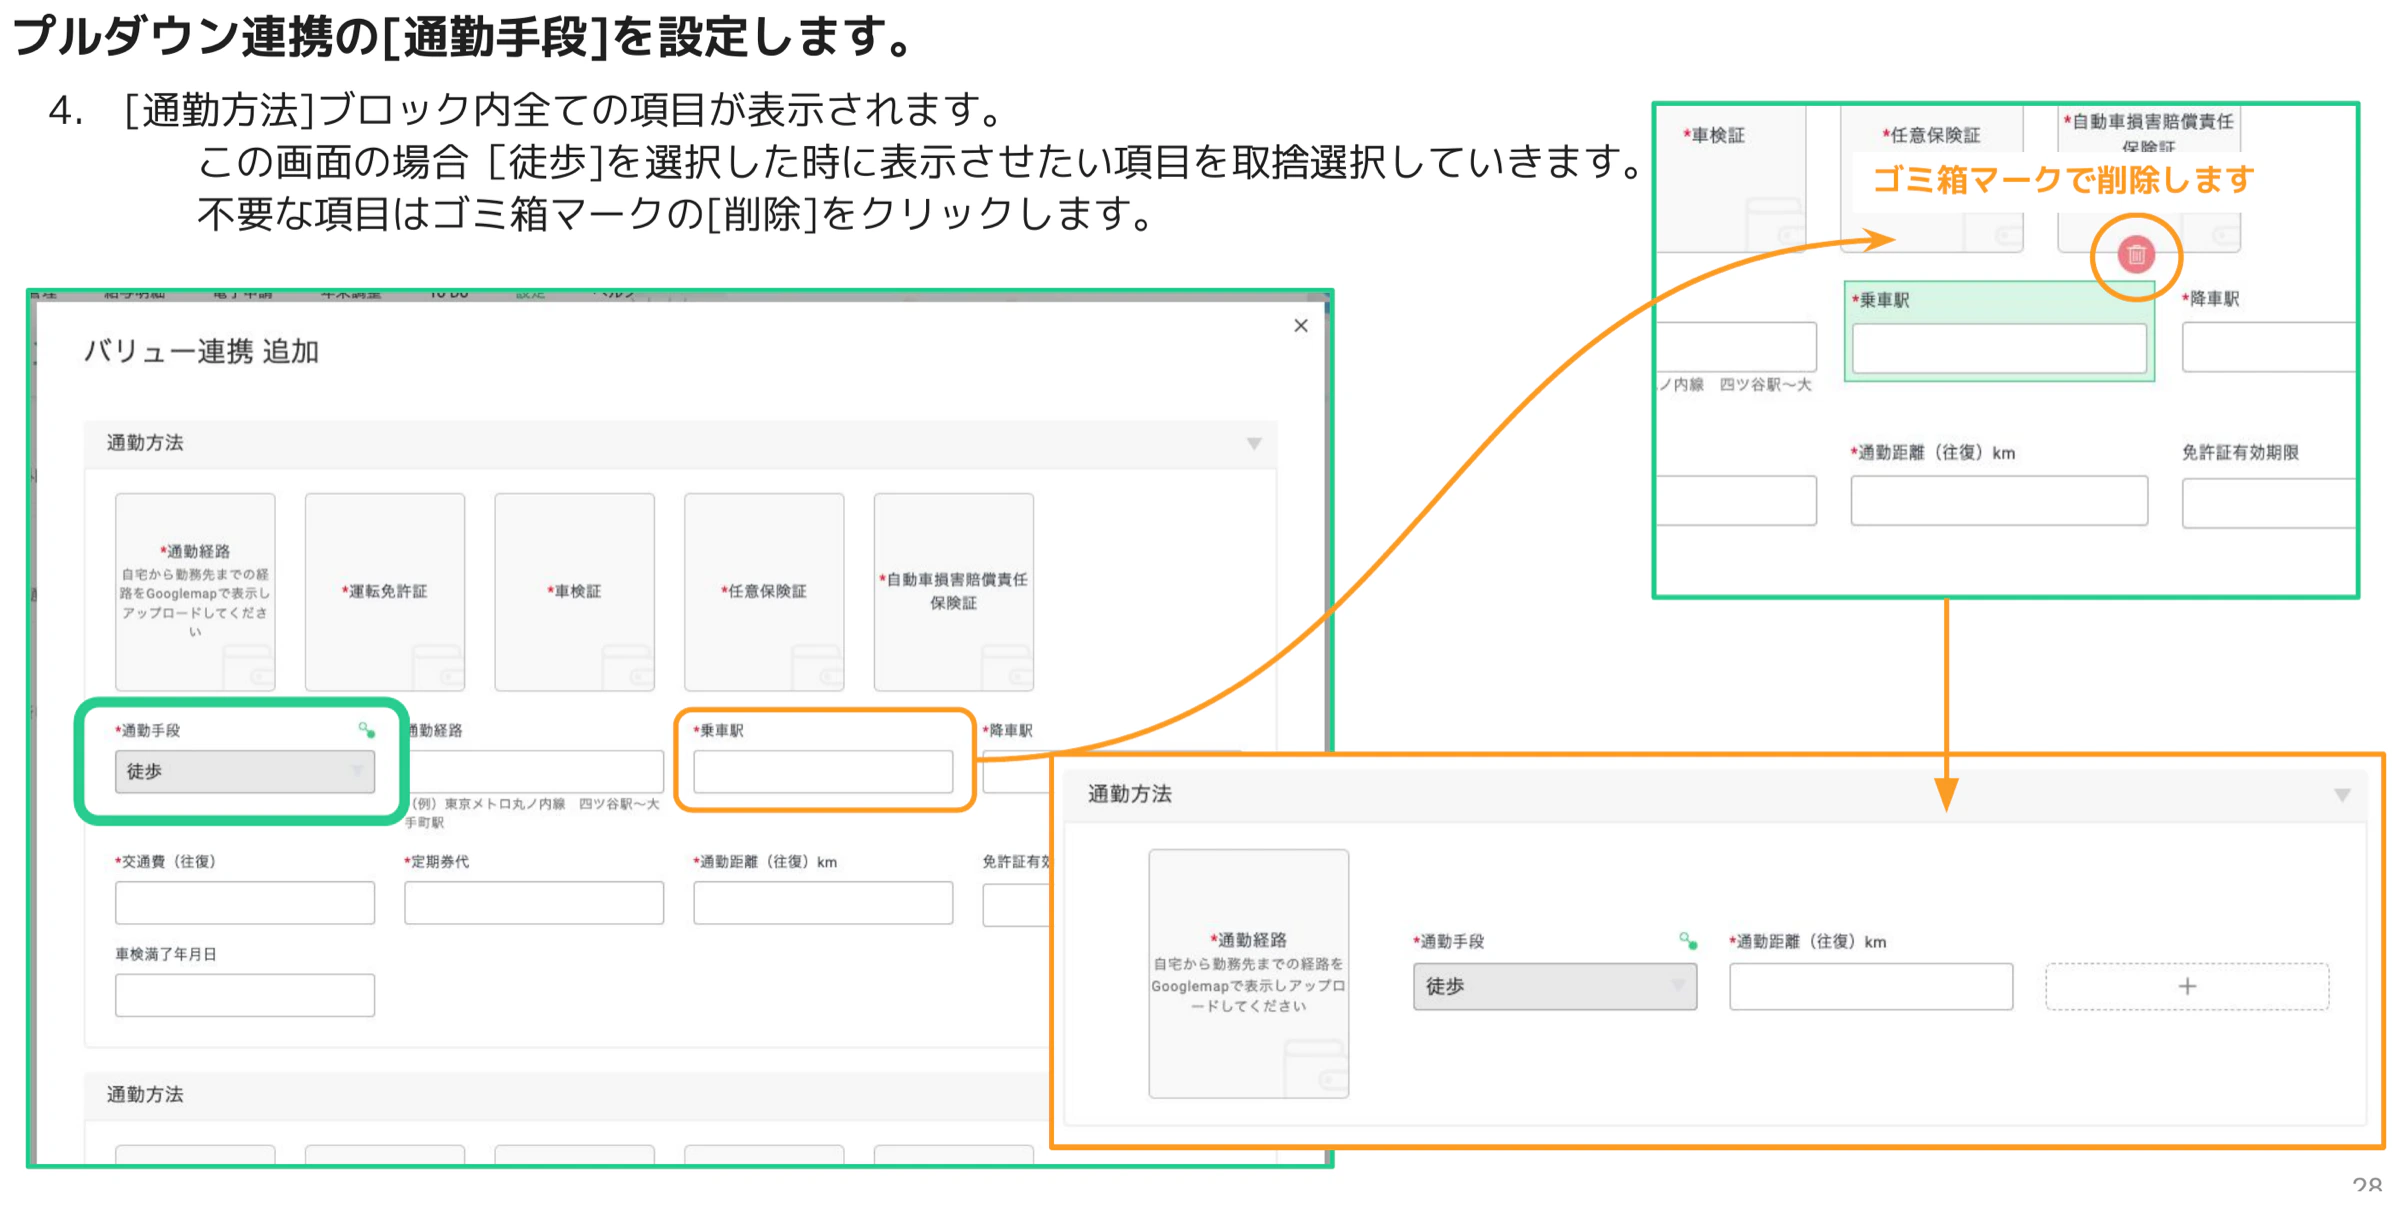The image size is (2400, 1205).
Task: Click the 交通費（往復） input field
Action: click(245, 902)
